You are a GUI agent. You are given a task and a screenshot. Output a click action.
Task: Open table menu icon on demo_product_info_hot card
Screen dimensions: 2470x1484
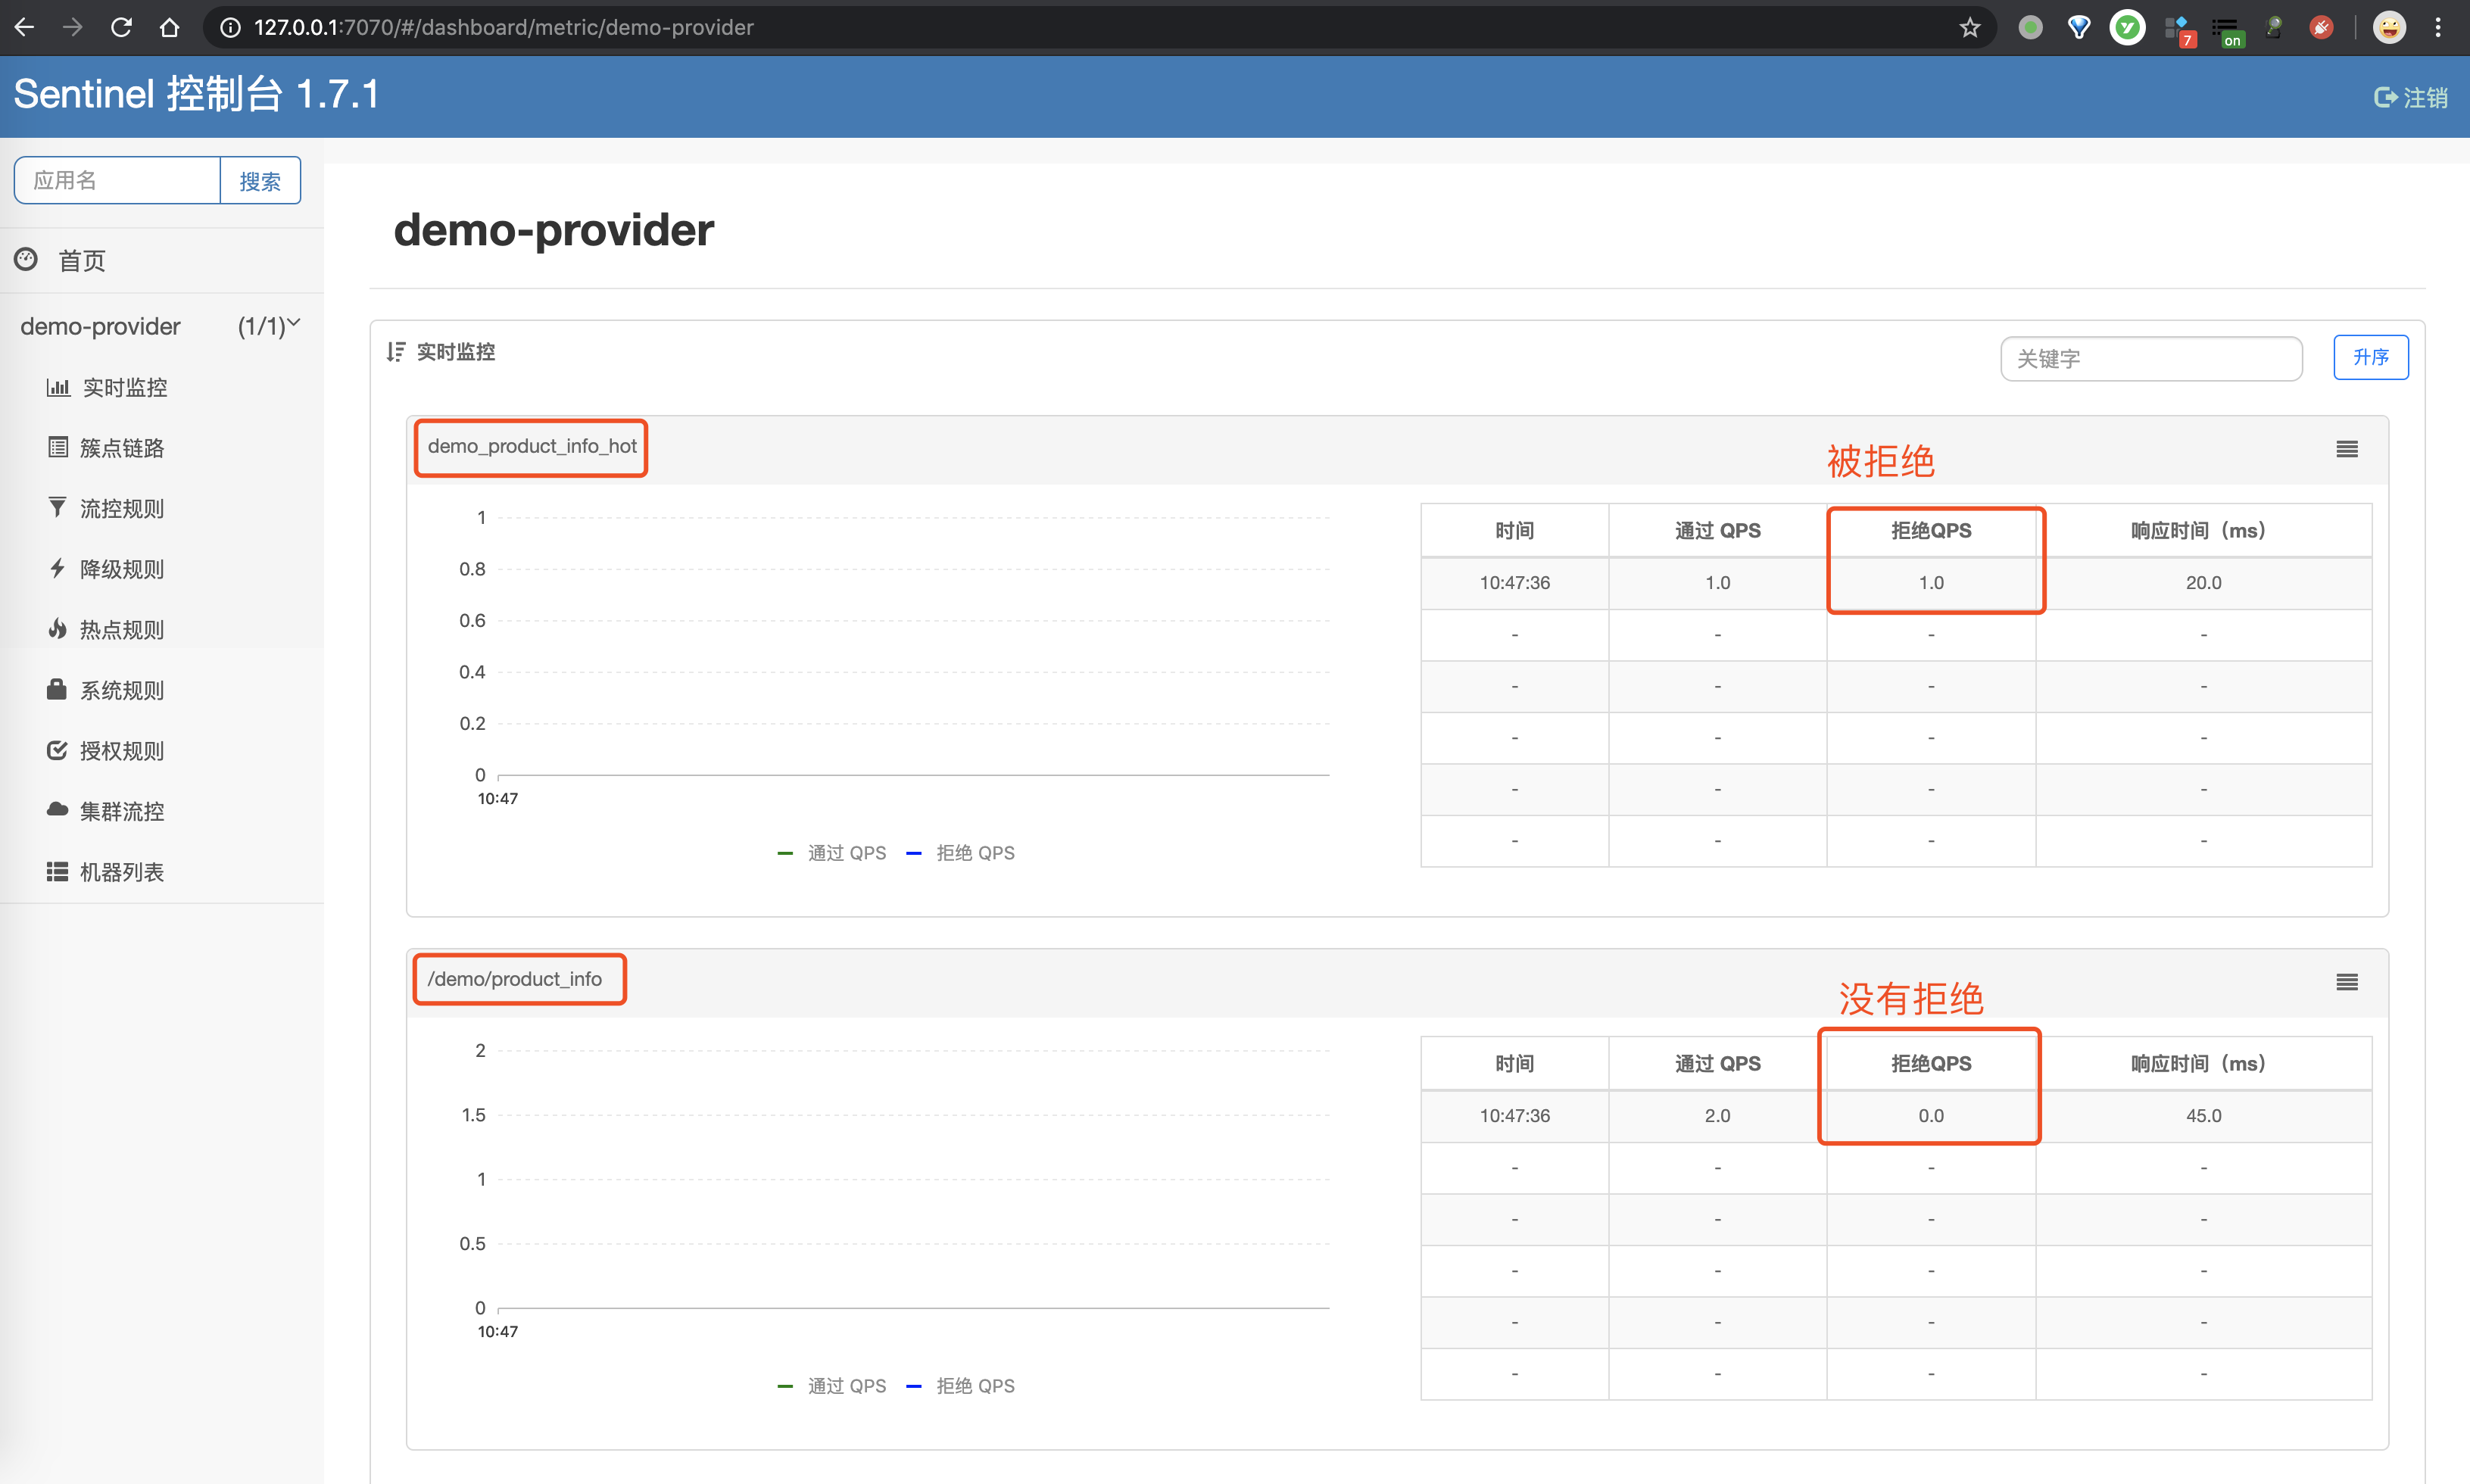2346,449
